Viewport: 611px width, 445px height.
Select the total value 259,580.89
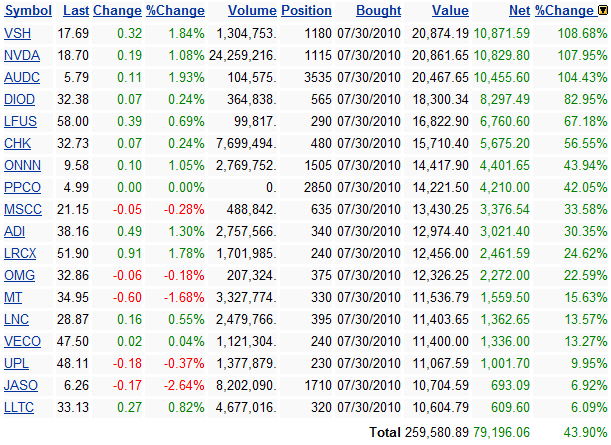click(x=437, y=433)
